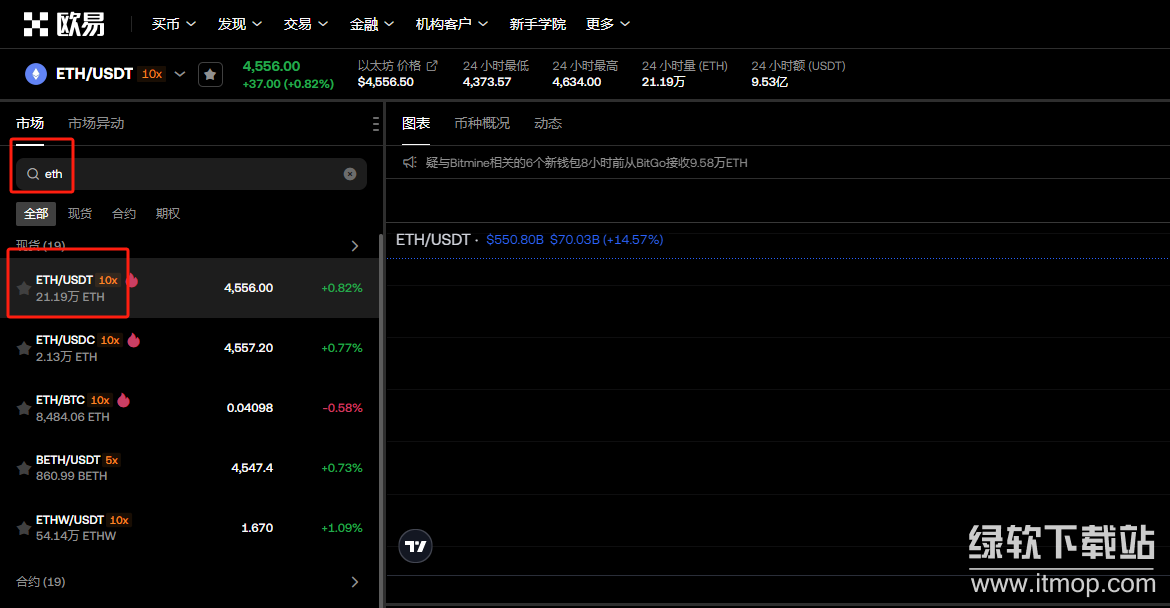Expand the ETH/USDT pair selector dropdown
The height and width of the screenshot is (608, 1170).
click(180, 74)
